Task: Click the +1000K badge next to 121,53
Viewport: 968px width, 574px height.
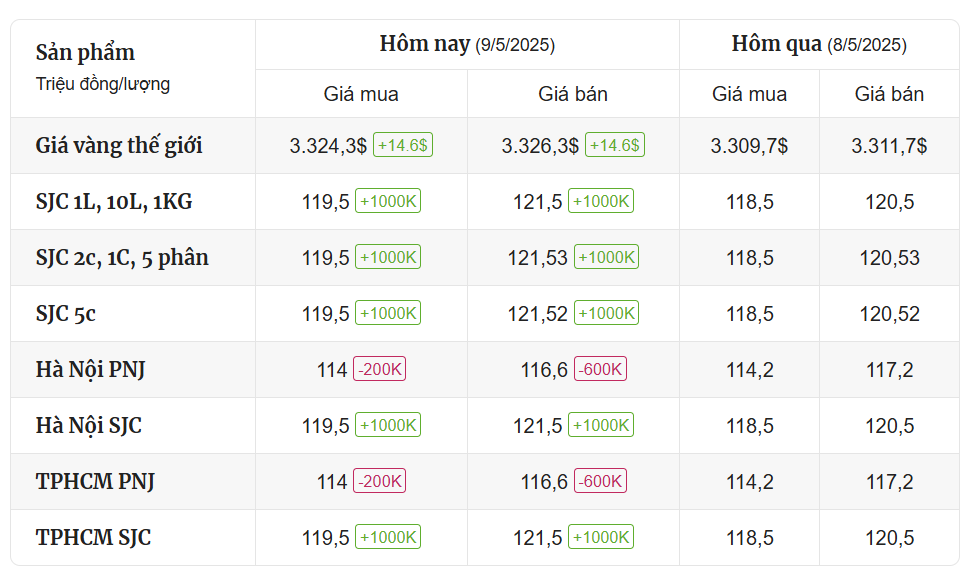Action: 607,257
